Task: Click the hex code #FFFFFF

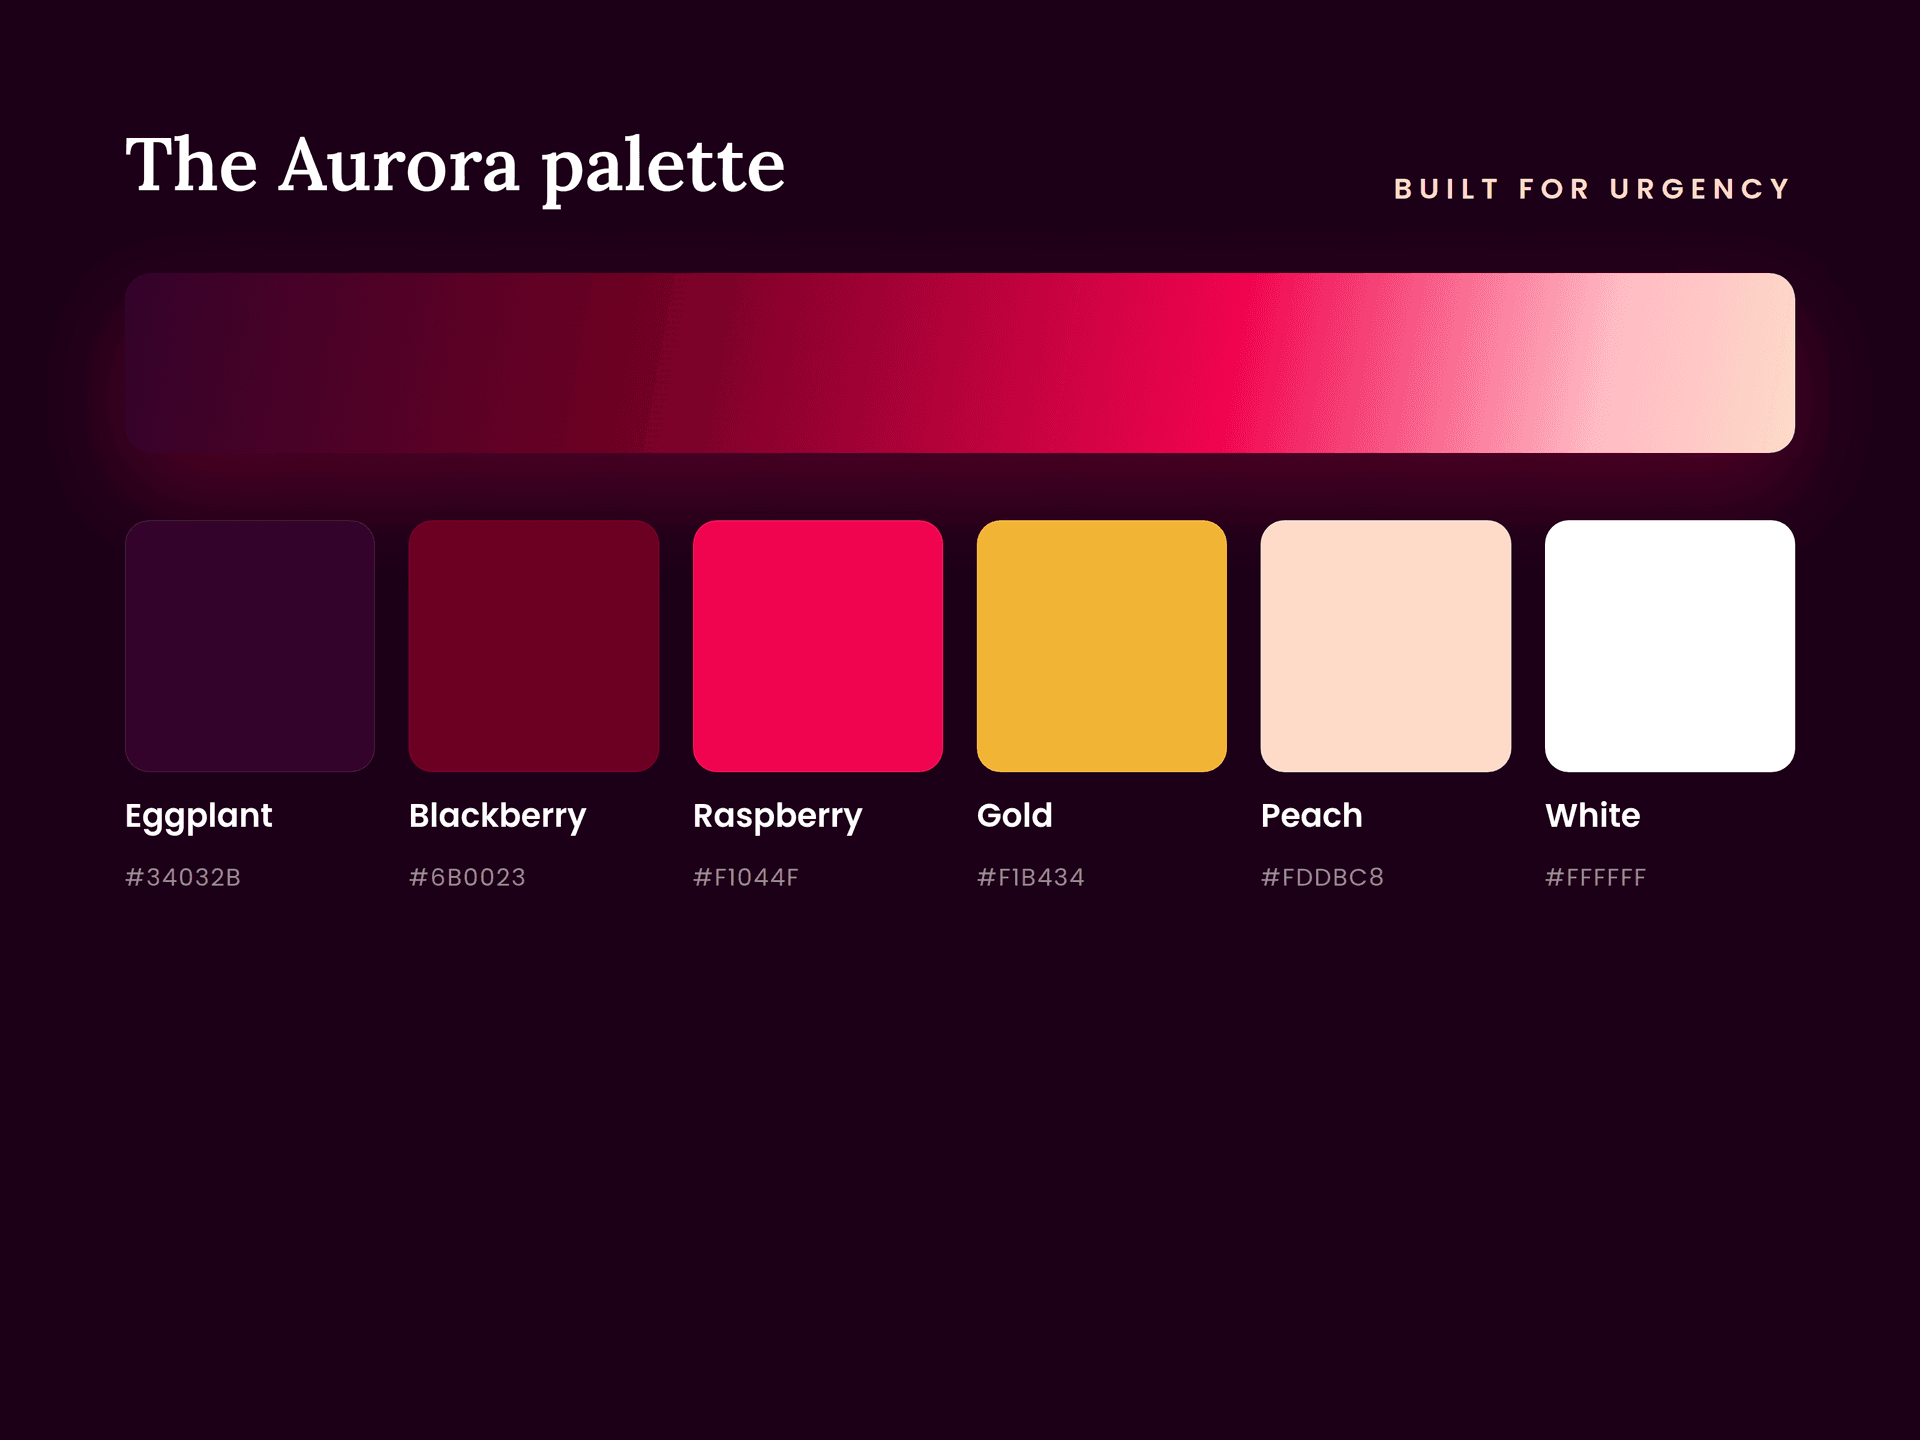Action: pyautogui.click(x=1595, y=877)
